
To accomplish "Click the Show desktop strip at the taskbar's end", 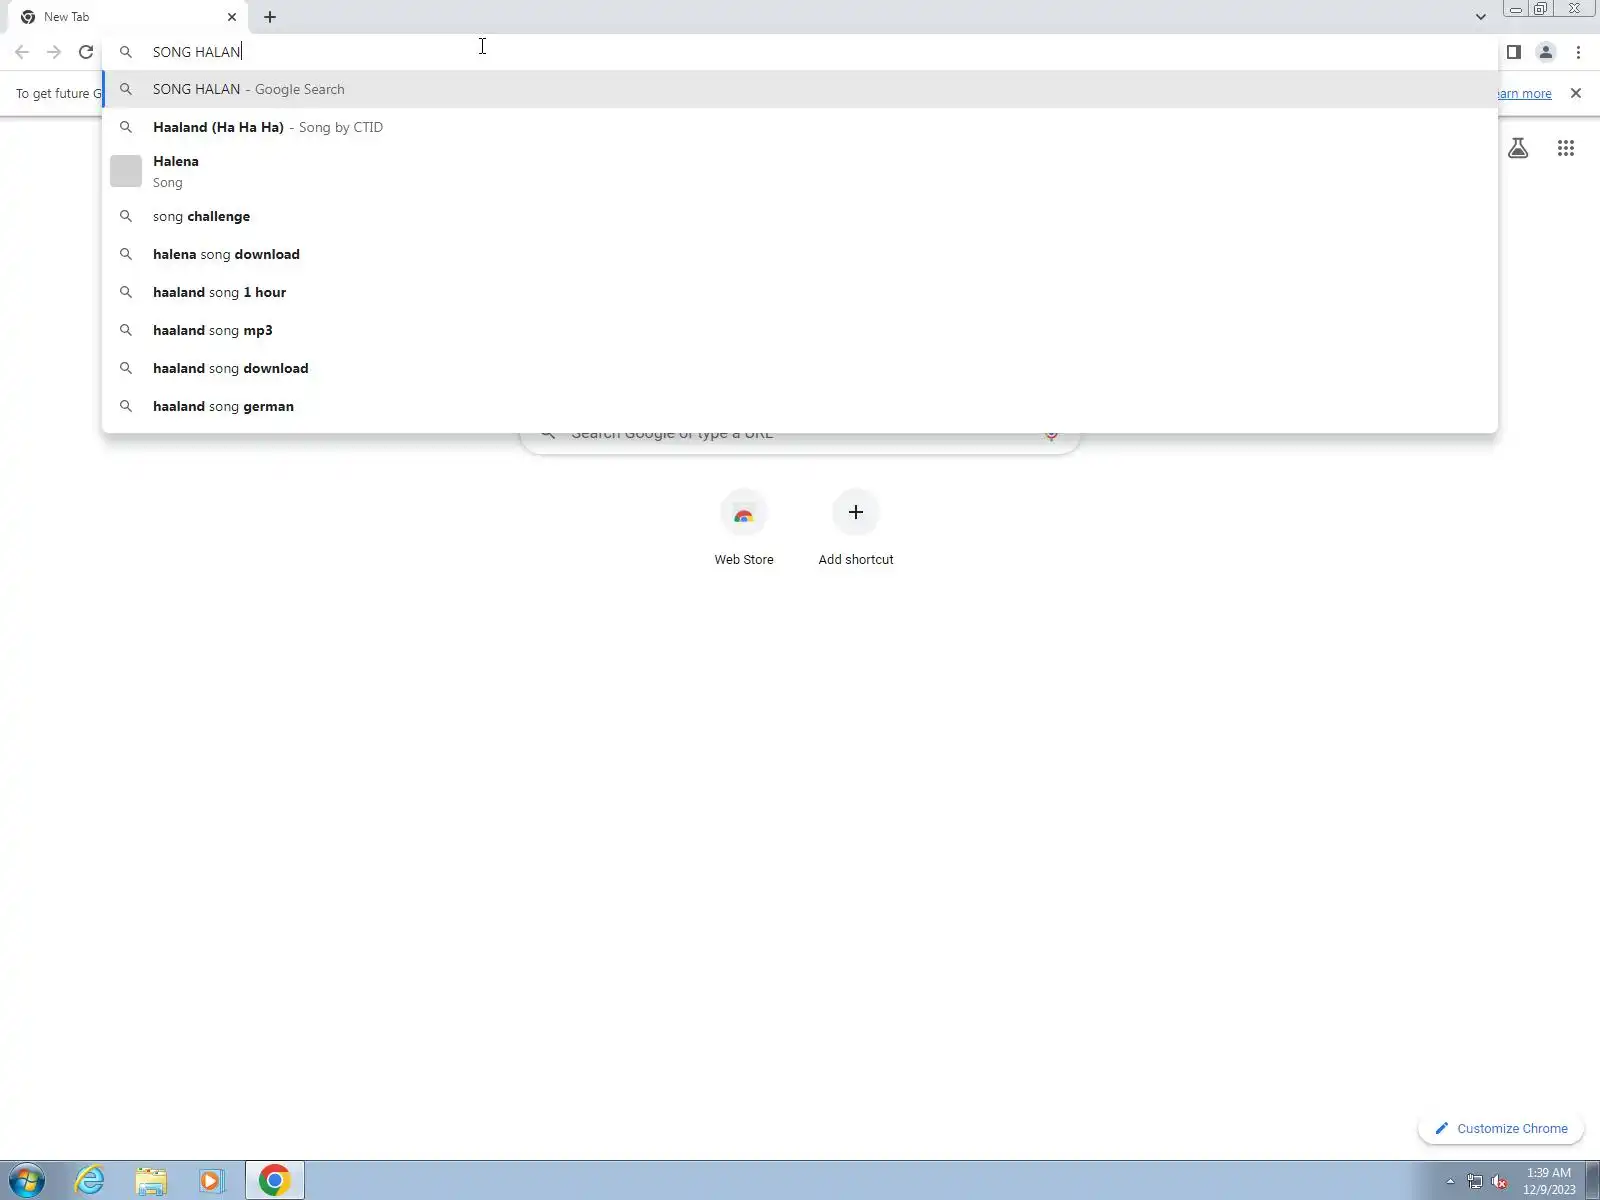I will (x=1593, y=1181).
